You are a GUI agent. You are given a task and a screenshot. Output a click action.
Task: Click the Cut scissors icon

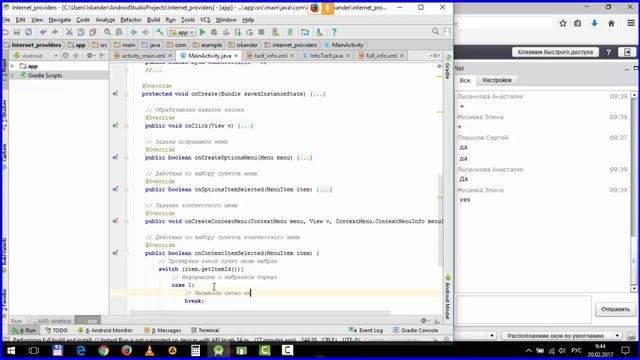69,32
